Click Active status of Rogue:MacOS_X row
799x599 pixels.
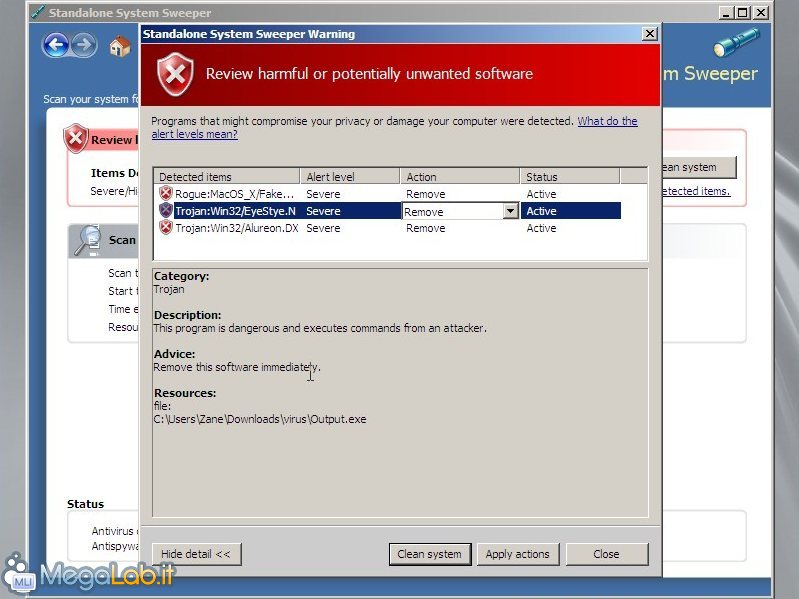(x=541, y=194)
